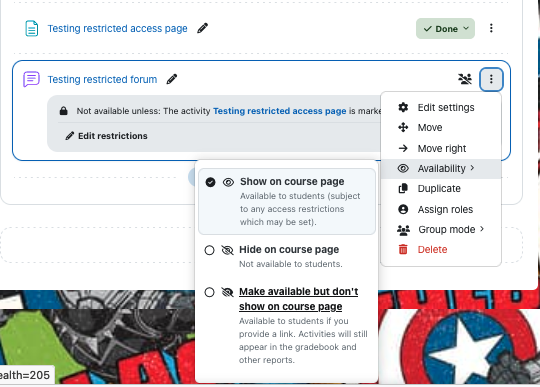
Task: Click the pencil icon beside Testing restricted forum
Action: 172,79
